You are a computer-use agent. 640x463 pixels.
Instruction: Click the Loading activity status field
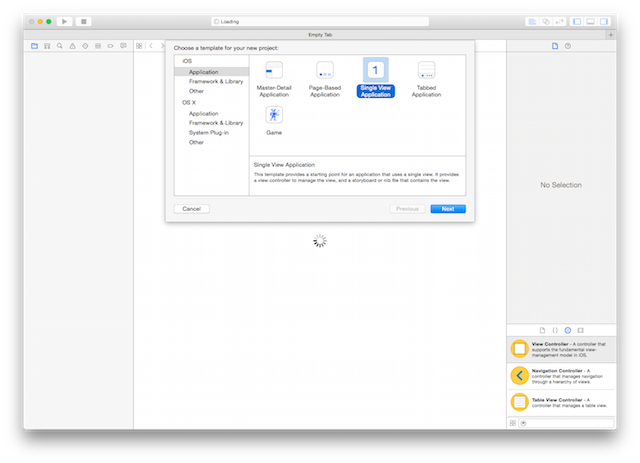coord(320,21)
